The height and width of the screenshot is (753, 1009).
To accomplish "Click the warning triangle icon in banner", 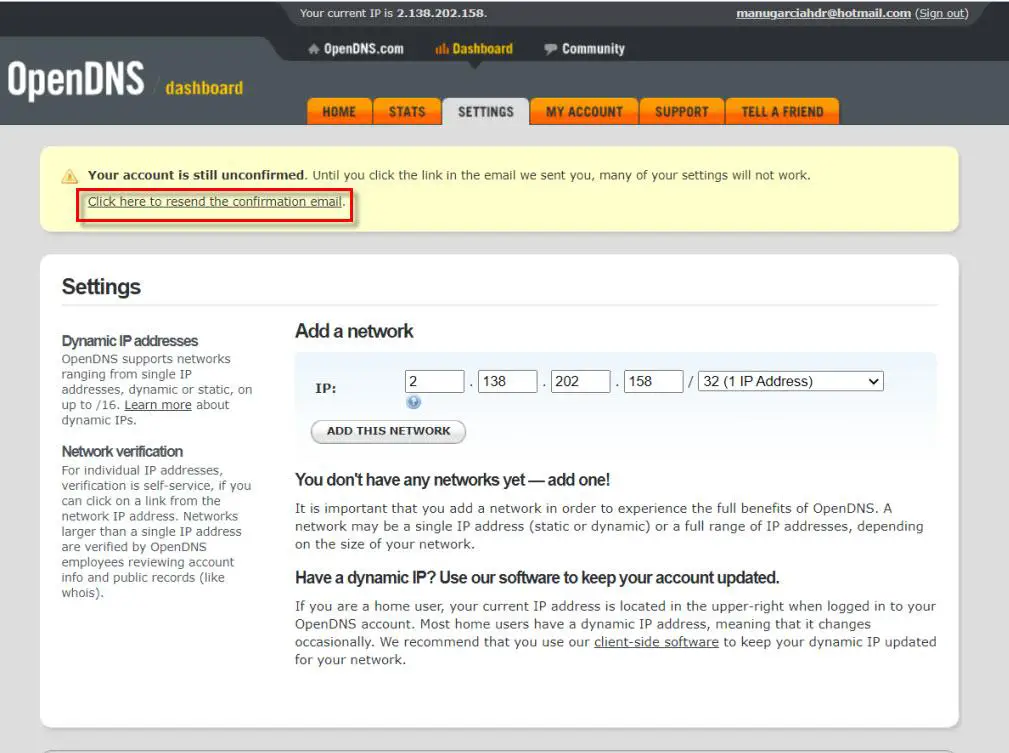I will click(x=69, y=176).
